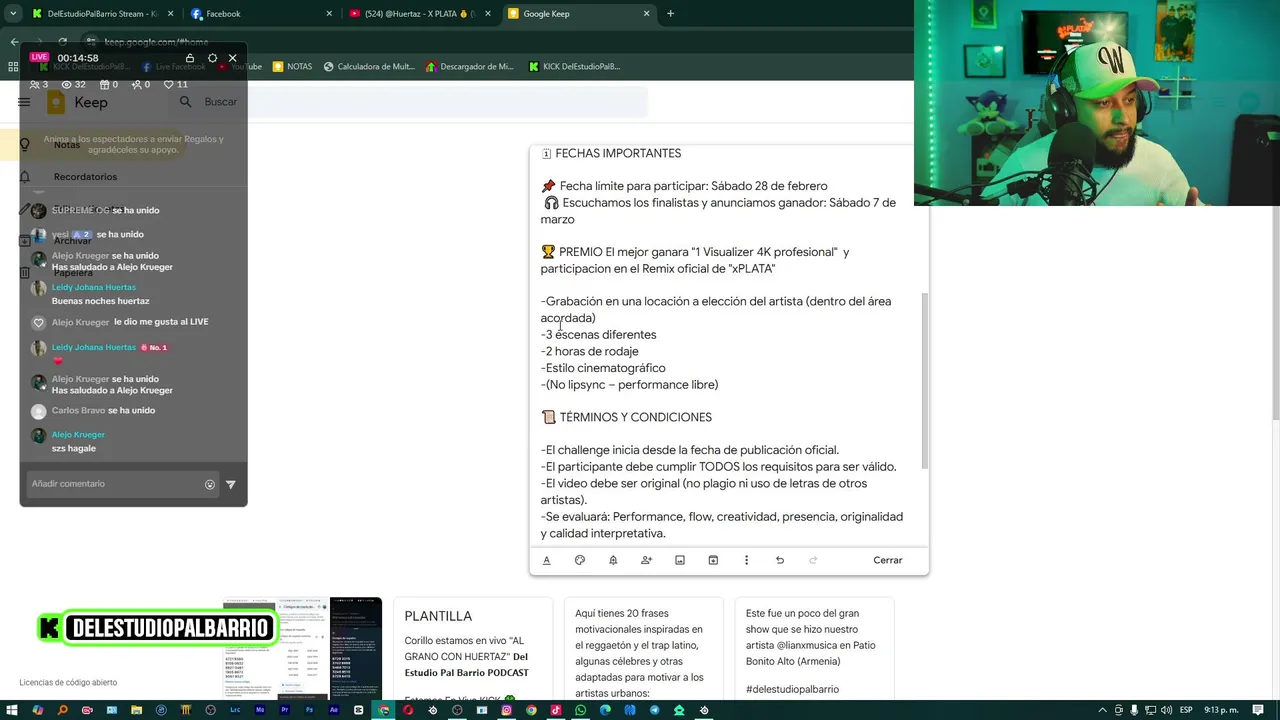Open the 20 frases motivacionales note card
The height and width of the screenshot is (720, 1280).
pyautogui.click(x=644, y=648)
